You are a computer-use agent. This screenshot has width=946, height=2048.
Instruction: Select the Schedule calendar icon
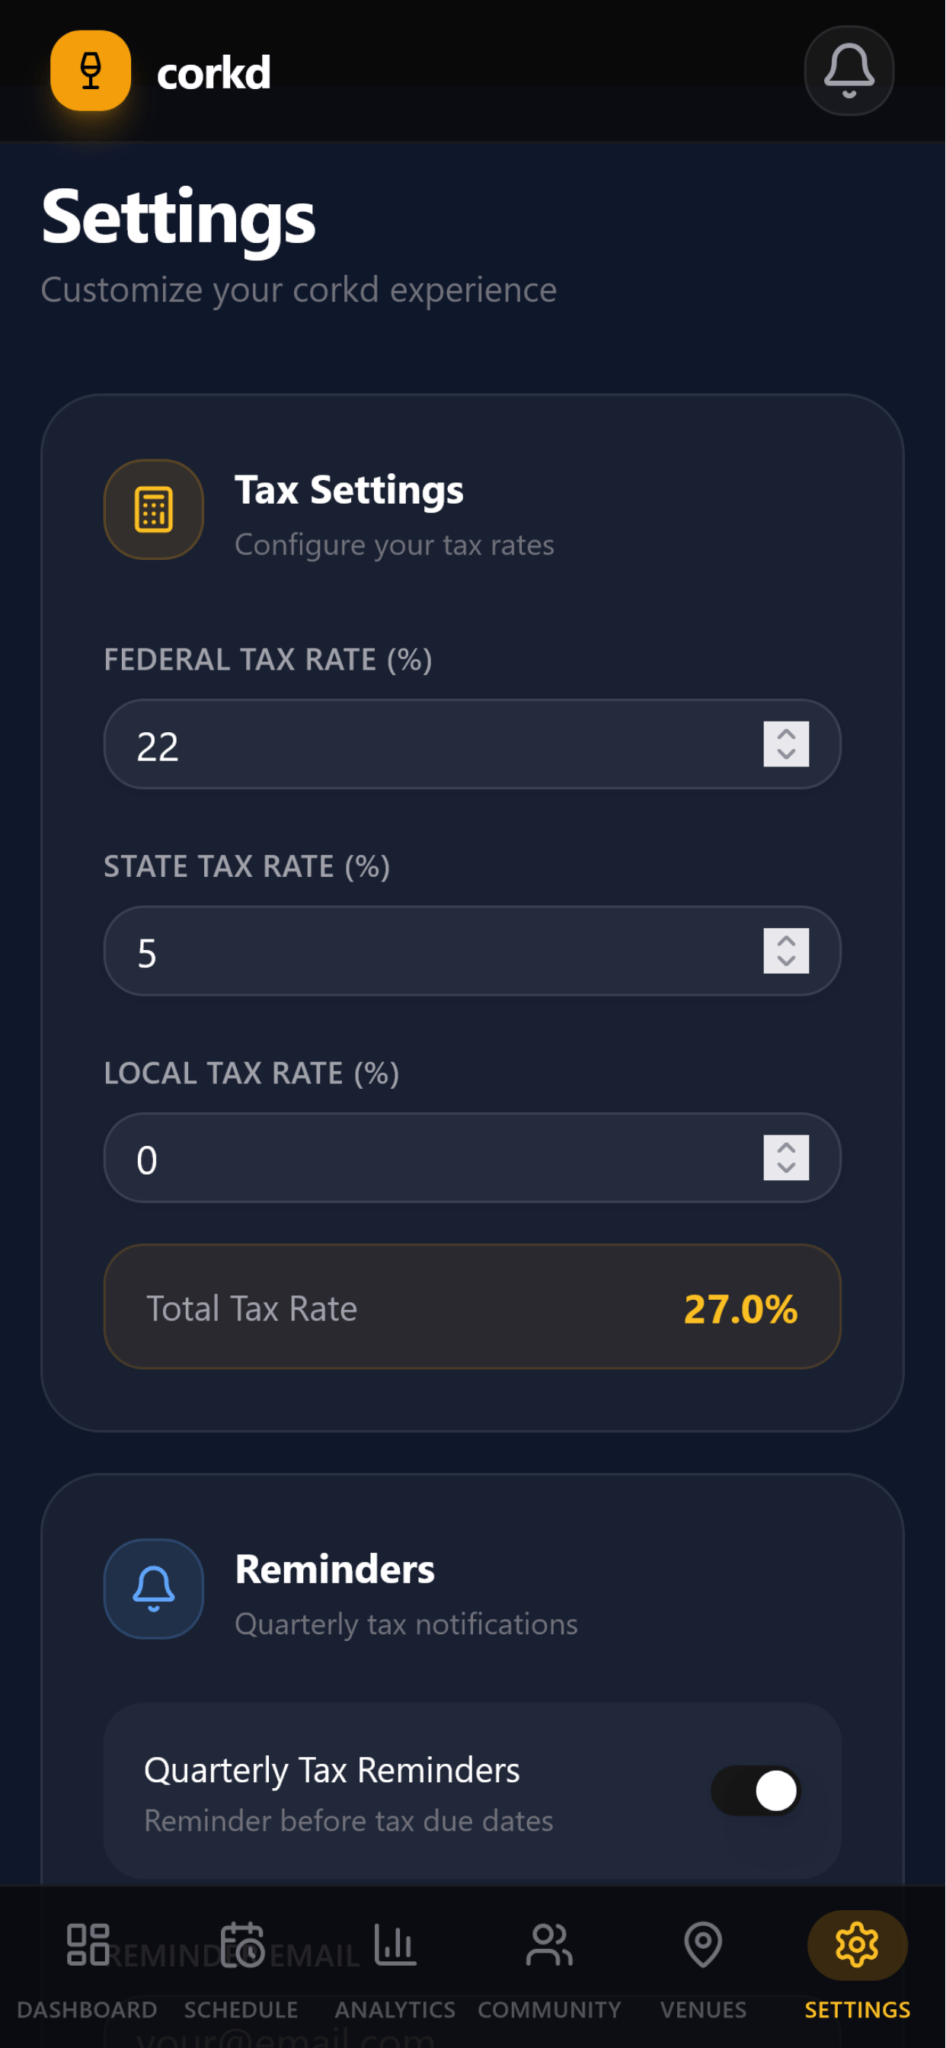tap(241, 1944)
